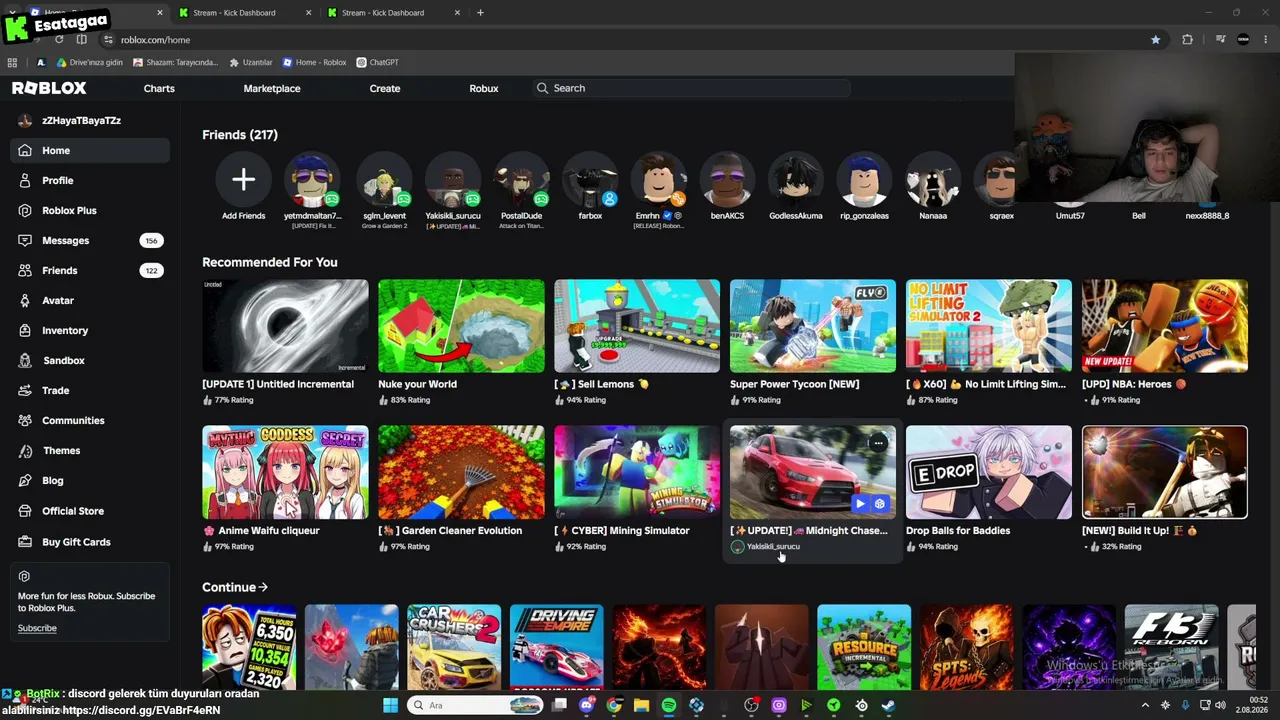Open the Build It Up! game thumbnail
The width and height of the screenshot is (1280, 720).
pos(1165,472)
